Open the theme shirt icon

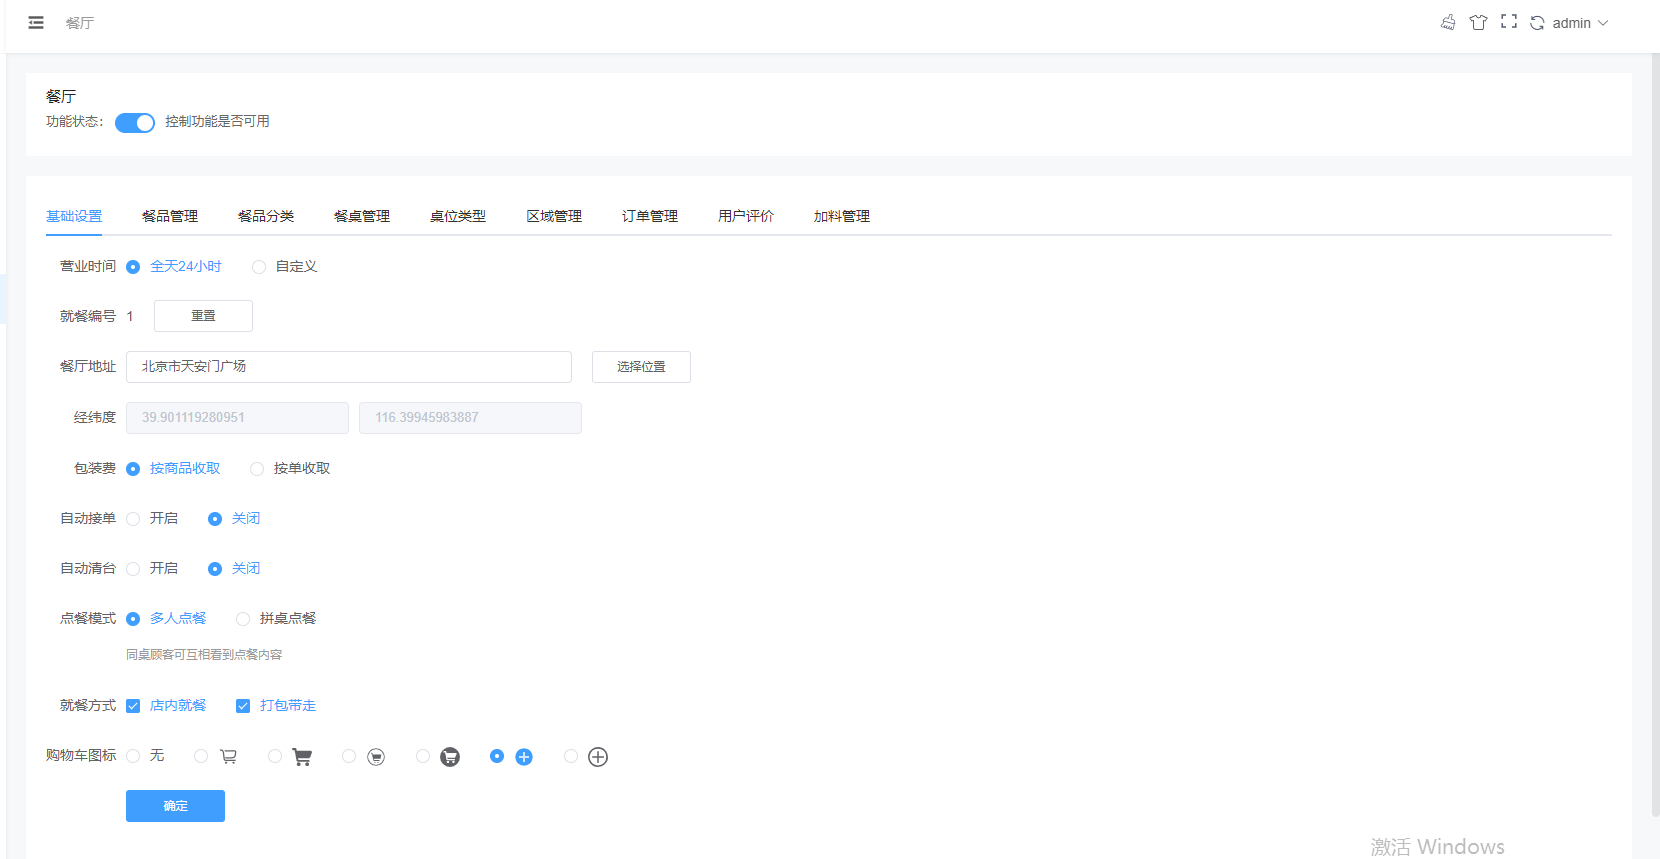[1478, 22]
